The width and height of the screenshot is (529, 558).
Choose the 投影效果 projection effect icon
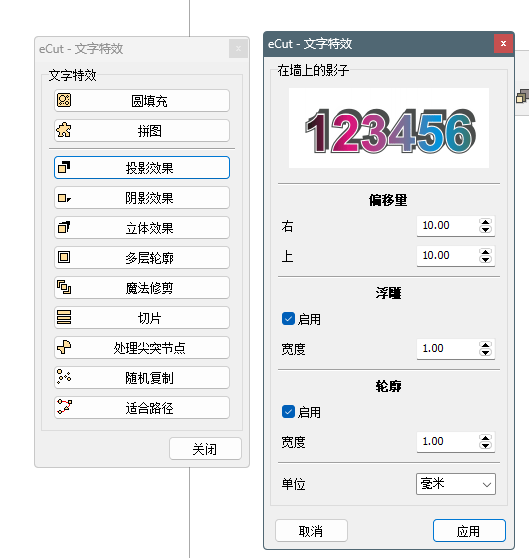point(64,167)
